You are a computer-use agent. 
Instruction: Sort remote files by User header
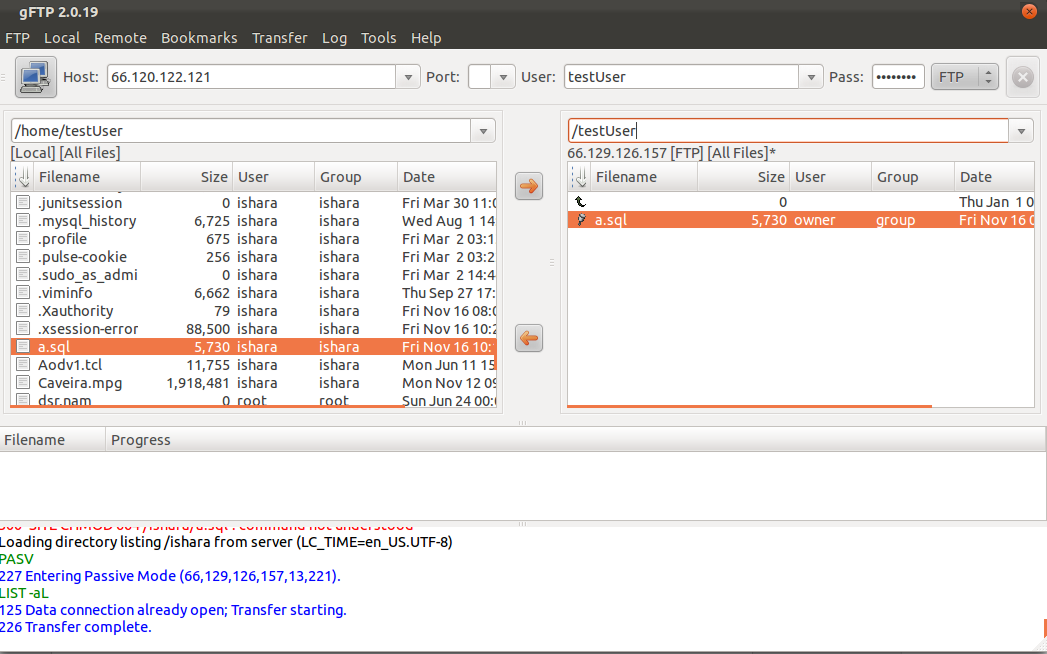pos(831,177)
